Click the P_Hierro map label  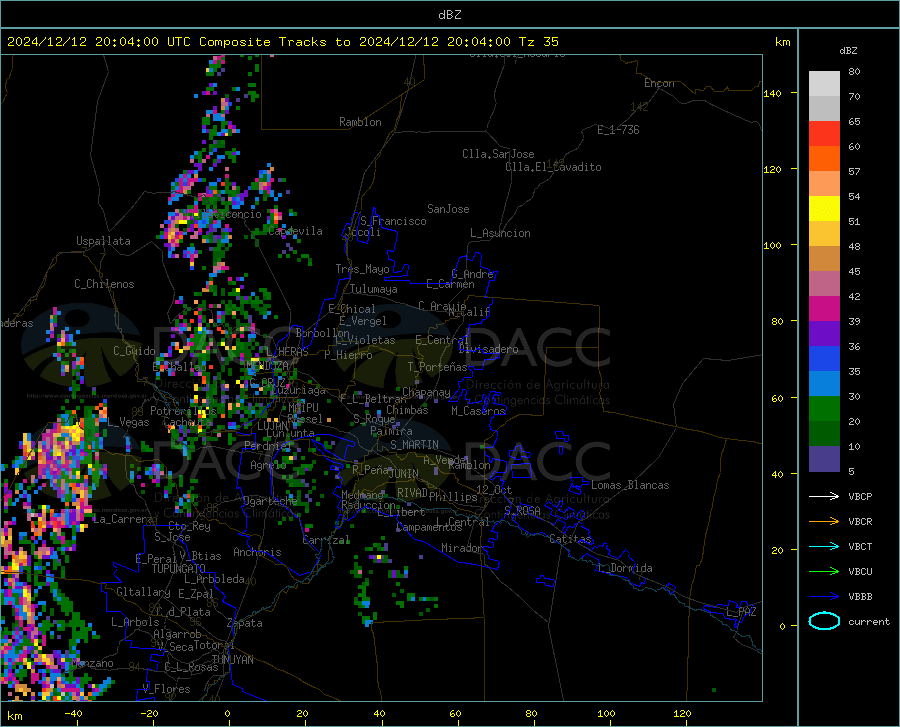coord(348,355)
